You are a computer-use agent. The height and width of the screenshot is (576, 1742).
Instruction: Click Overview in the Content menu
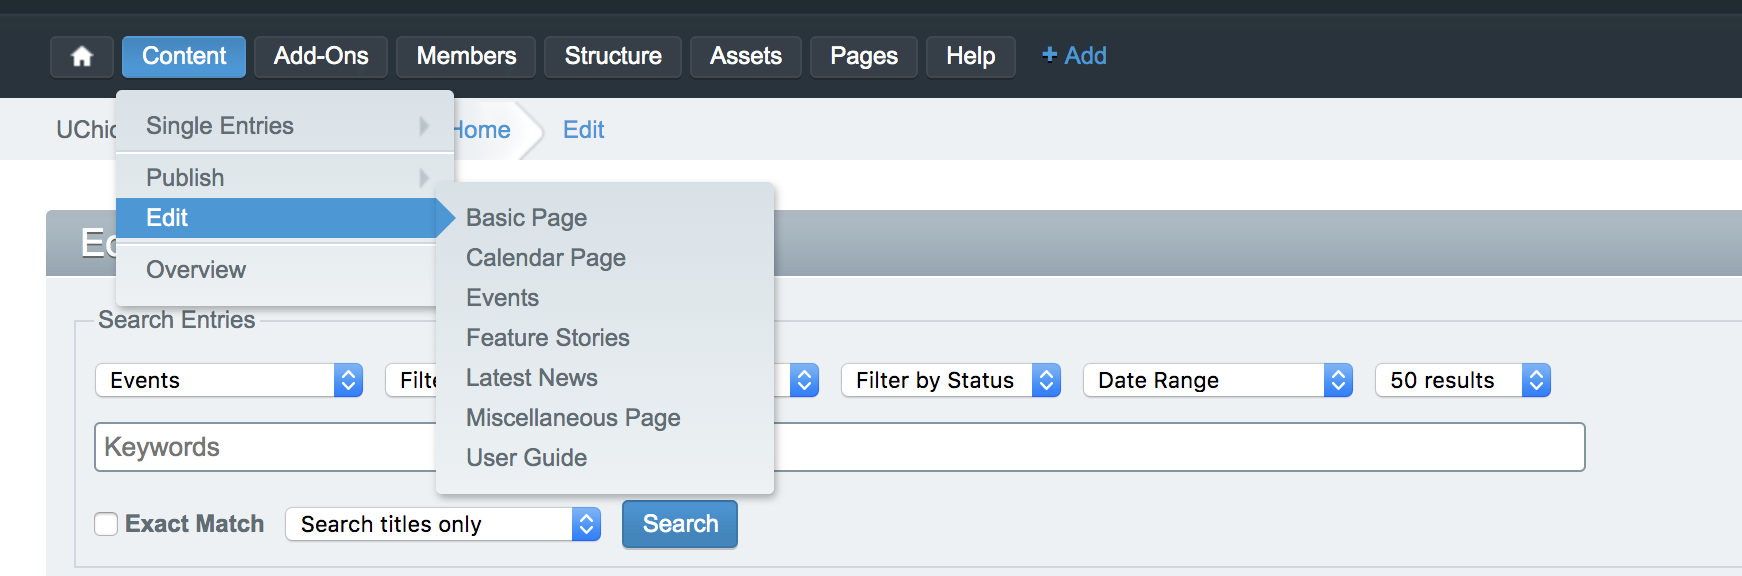(196, 270)
